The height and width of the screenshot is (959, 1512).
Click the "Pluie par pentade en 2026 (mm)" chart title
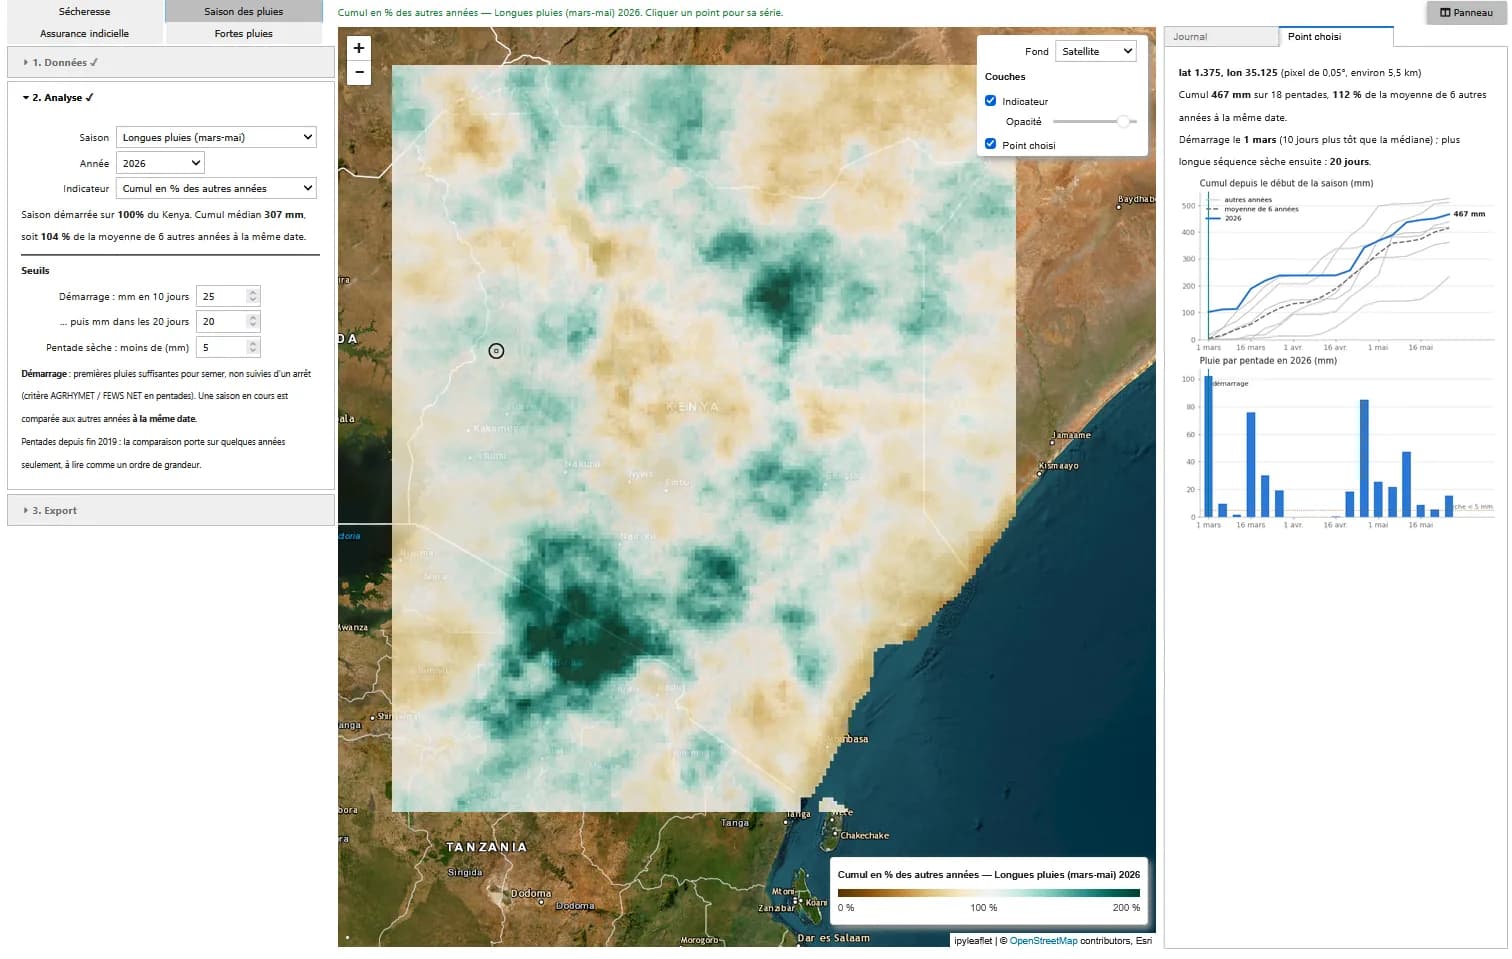tap(1268, 361)
